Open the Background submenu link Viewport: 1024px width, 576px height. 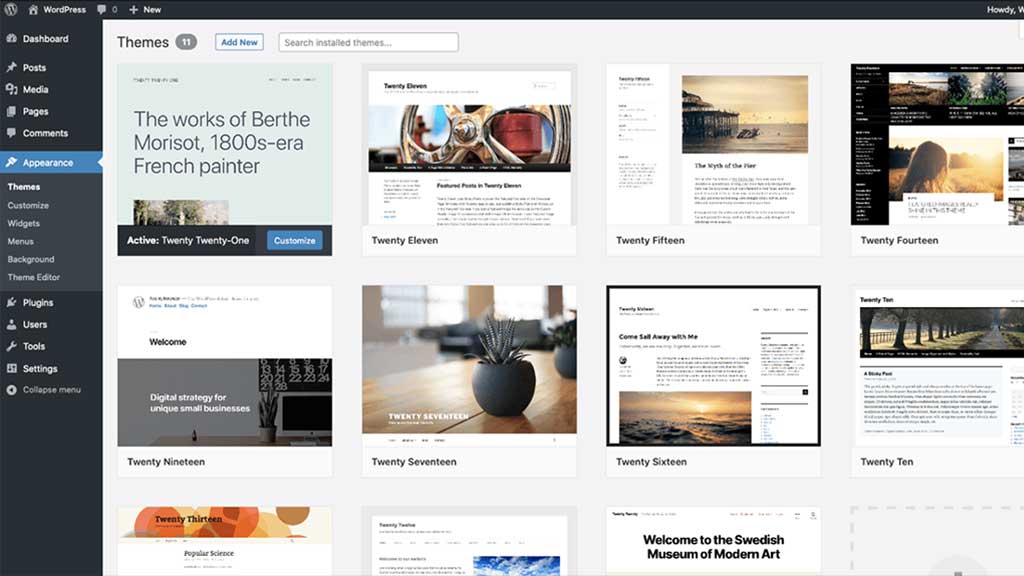click(x=31, y=259)
